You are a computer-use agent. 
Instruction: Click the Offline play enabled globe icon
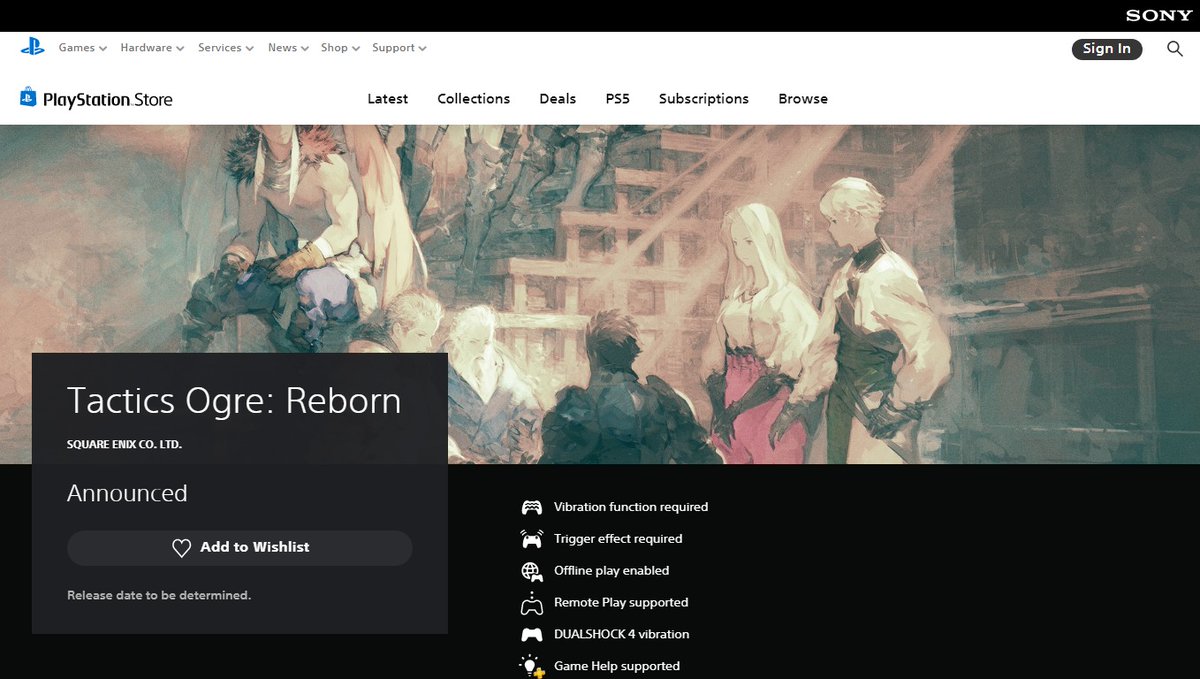532,571
